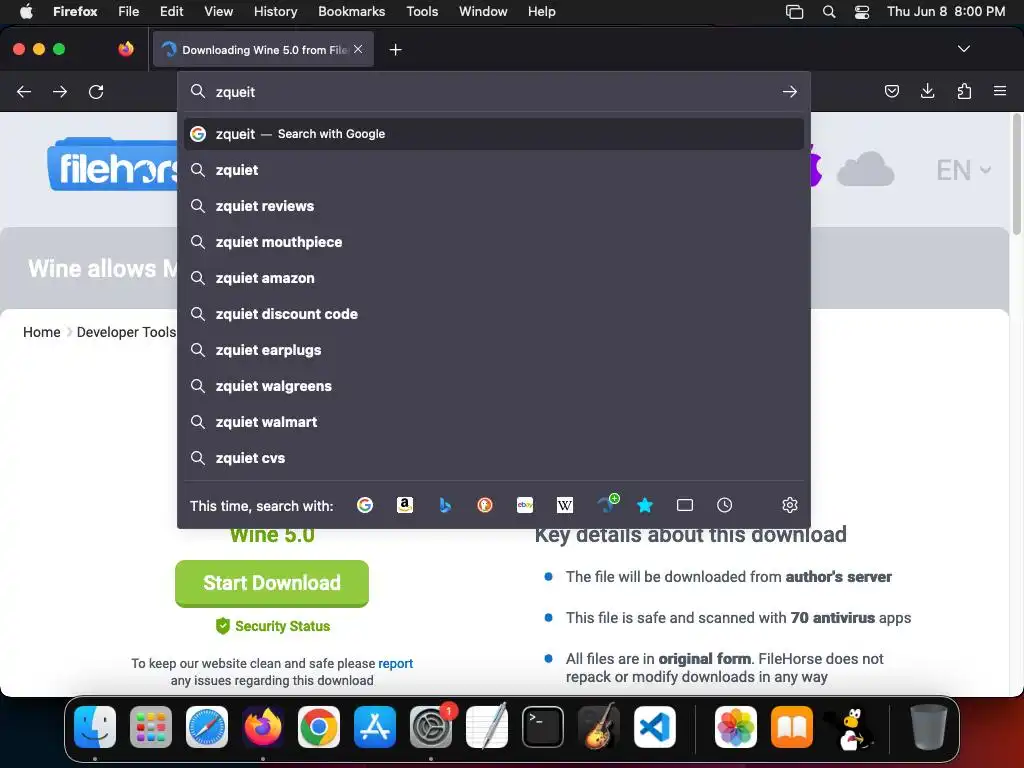1024x768 pixels.
Task: Open Control Center in menu bar
Action: 861,12
